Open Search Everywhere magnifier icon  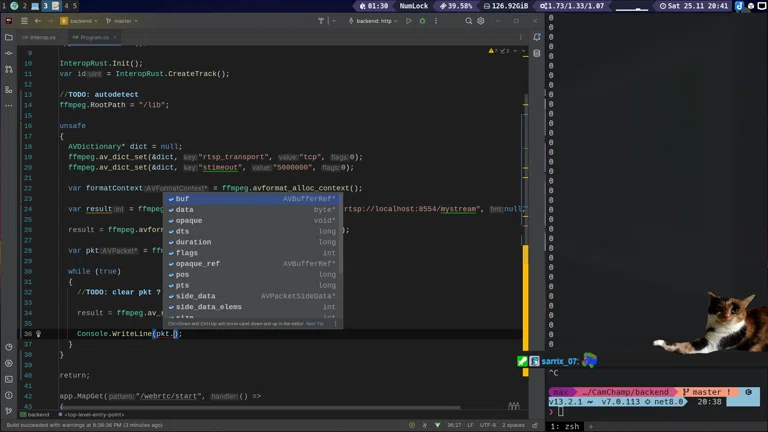coord(468,21)
